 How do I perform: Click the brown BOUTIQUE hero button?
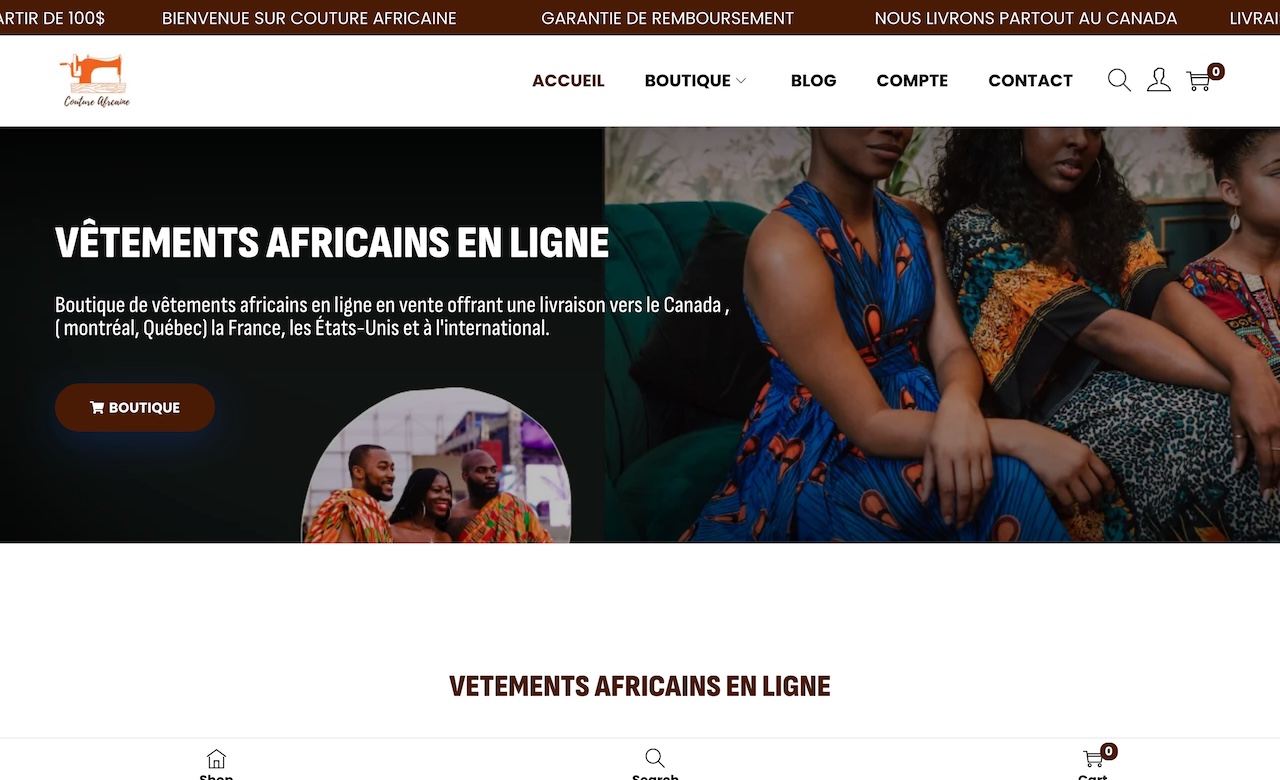(x=135, y=407)
